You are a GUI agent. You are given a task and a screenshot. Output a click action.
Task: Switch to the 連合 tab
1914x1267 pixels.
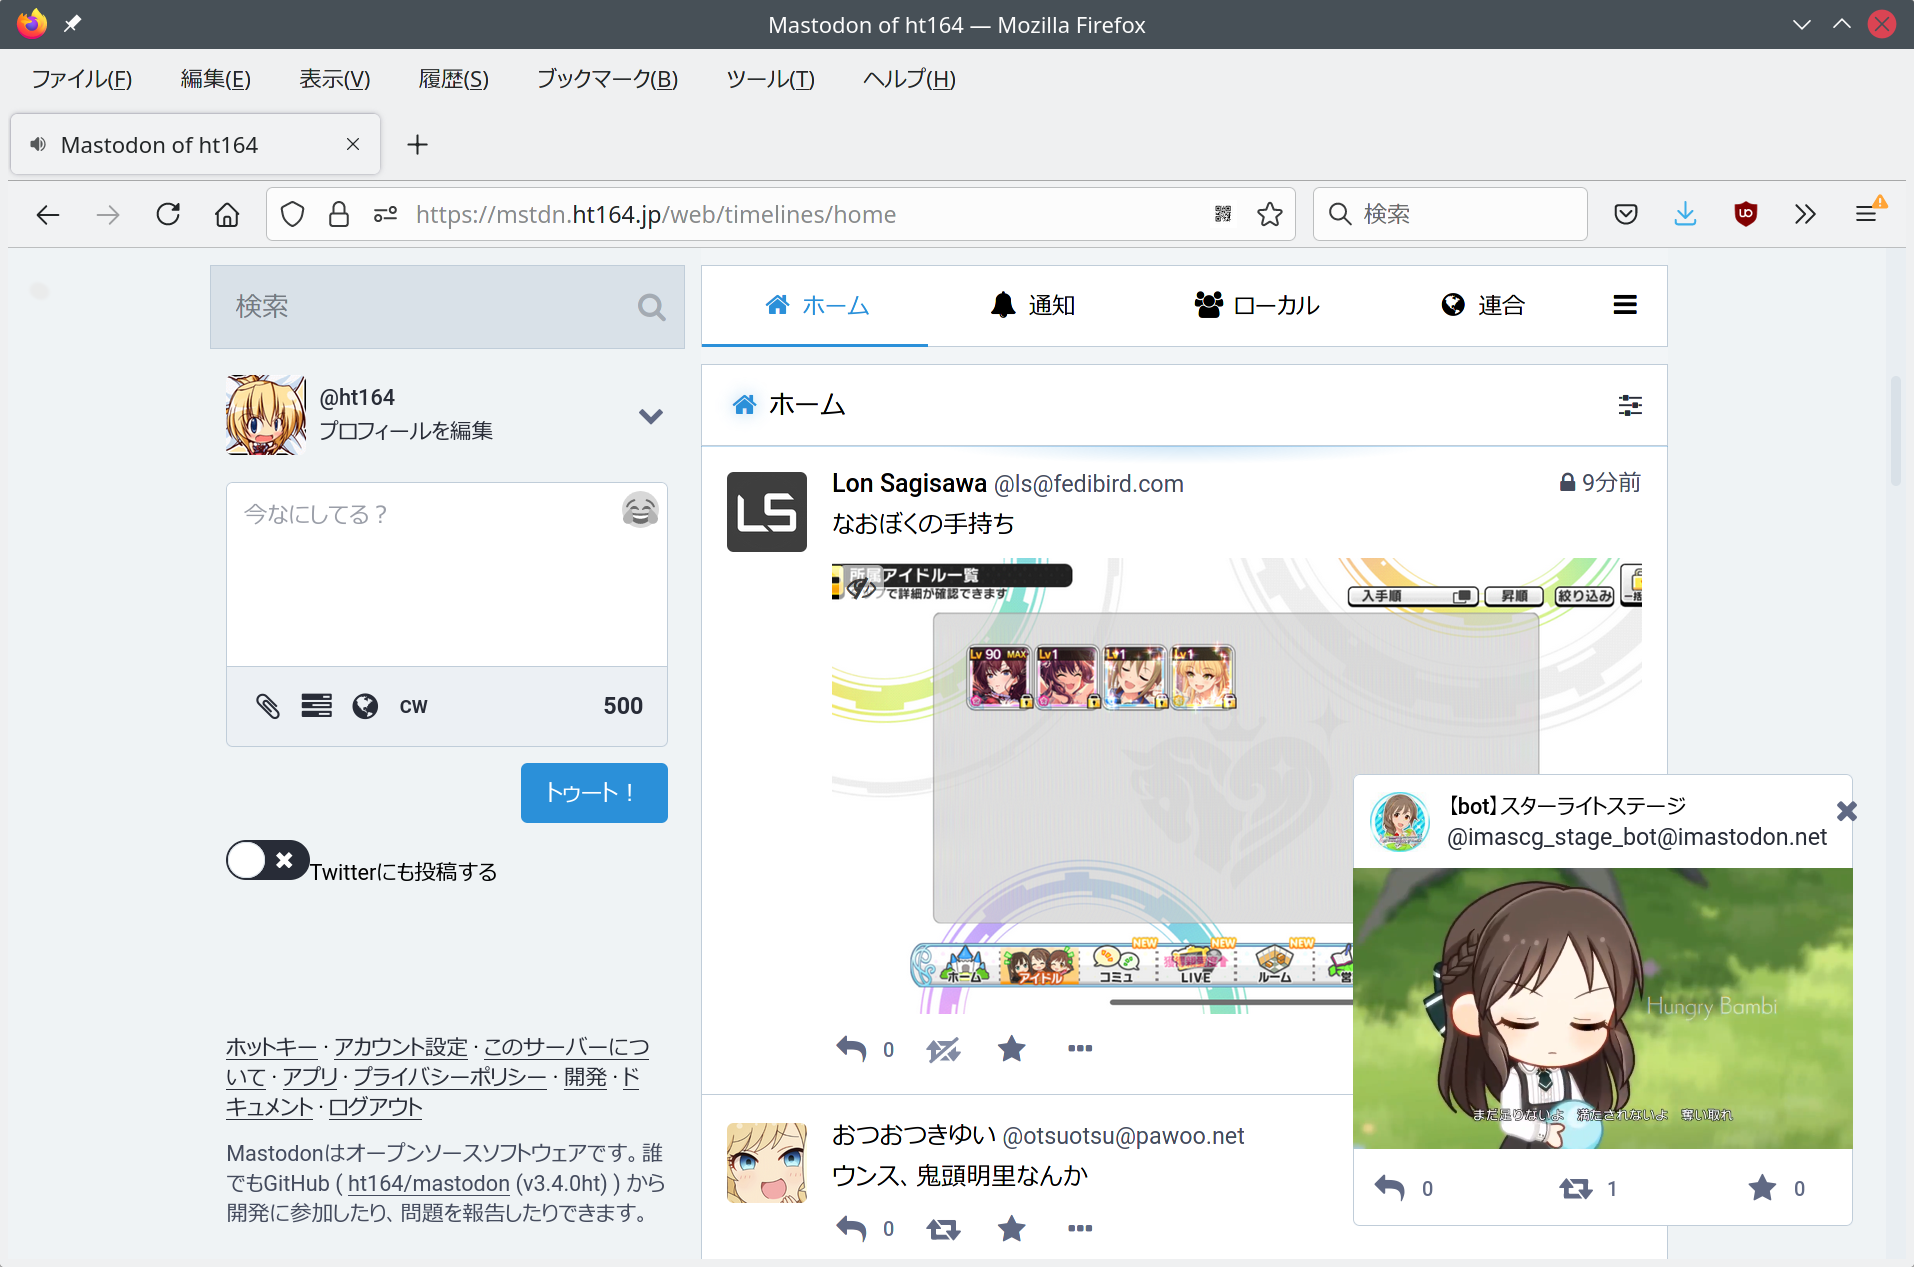pyautogui.click(x=1482, y=305)
